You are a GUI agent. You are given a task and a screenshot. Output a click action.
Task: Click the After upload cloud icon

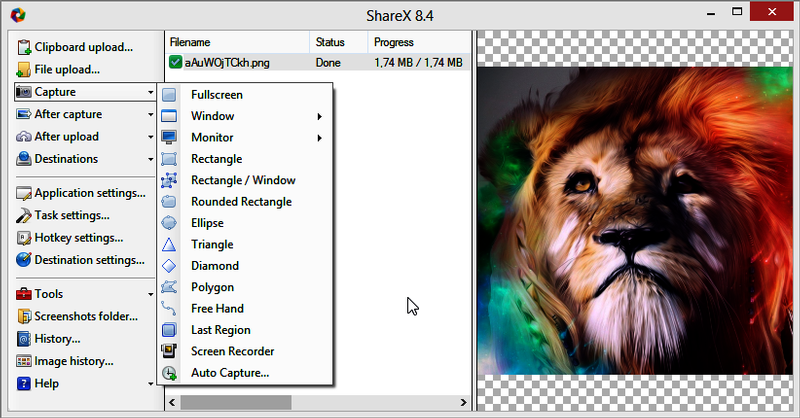pyautogui.click(x=23, y=137)
